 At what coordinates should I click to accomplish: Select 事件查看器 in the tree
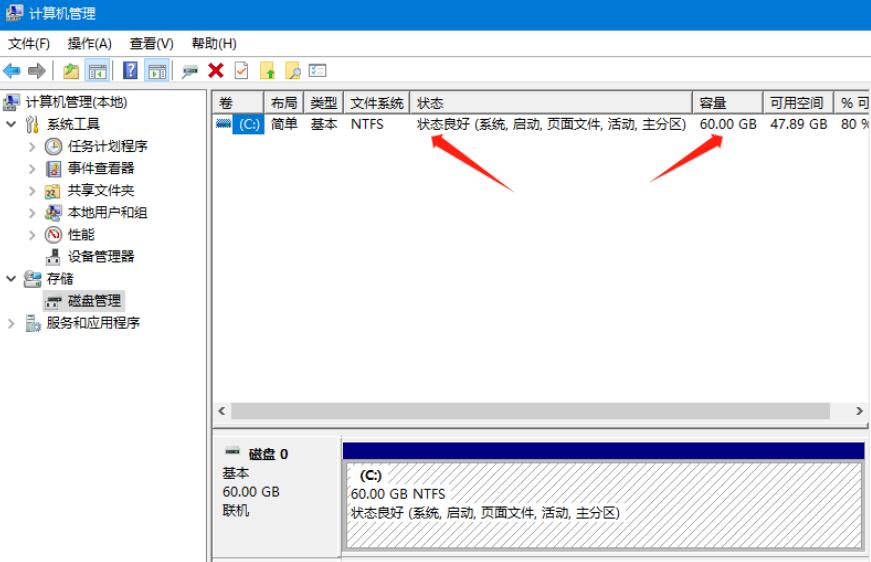point(101,168)
